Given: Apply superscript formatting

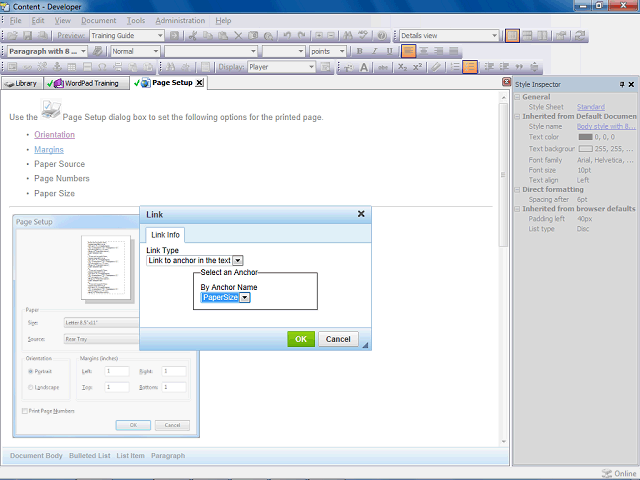Looking at the screenshot, I should point(417,67).
